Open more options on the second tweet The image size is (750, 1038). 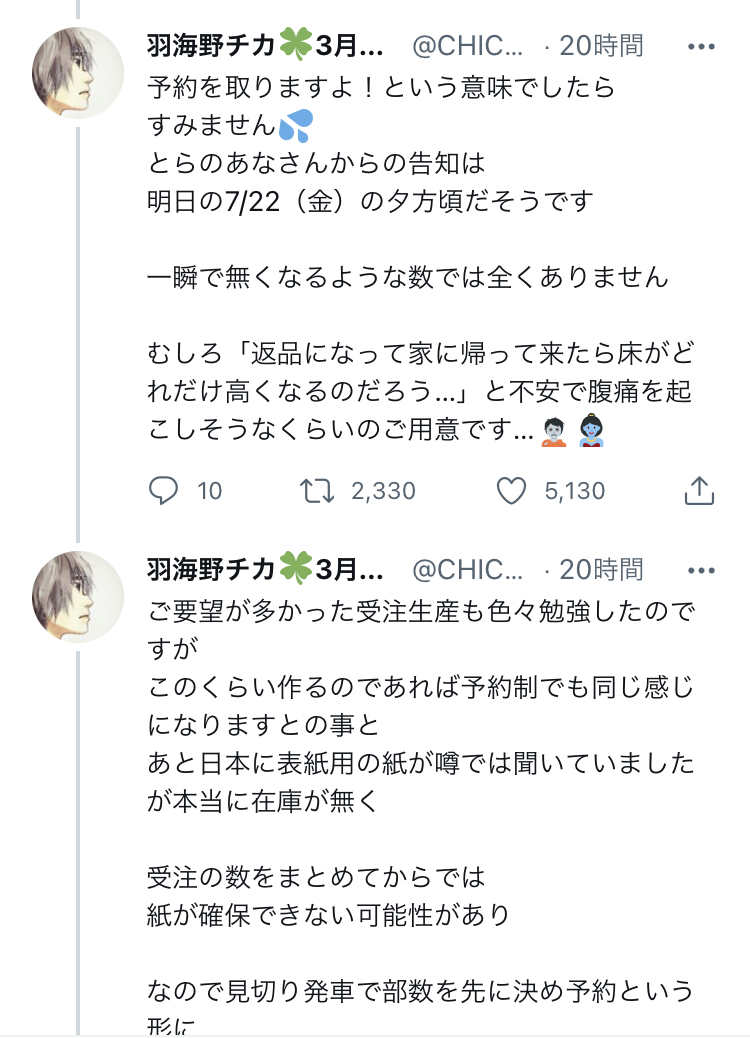702,570
